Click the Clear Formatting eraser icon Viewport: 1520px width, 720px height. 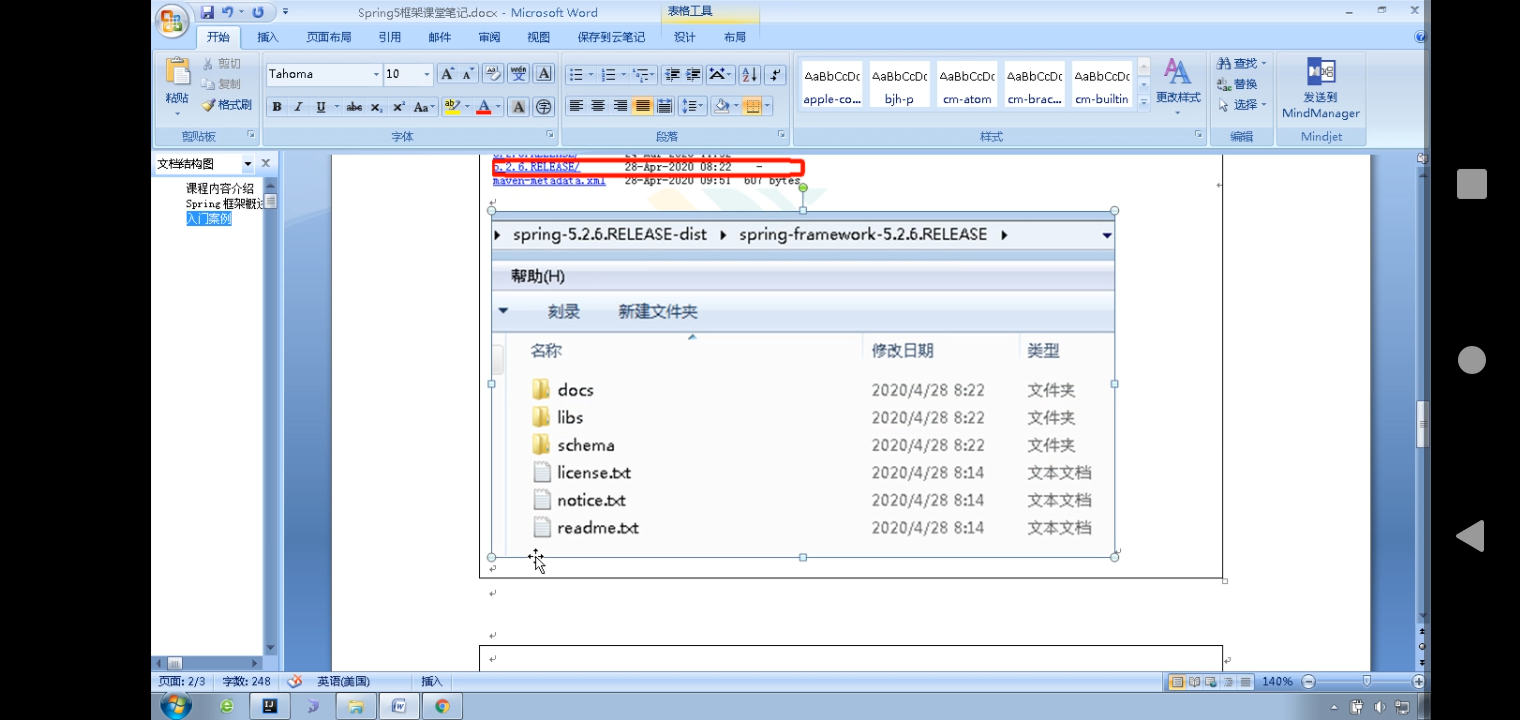coord(493,74)
